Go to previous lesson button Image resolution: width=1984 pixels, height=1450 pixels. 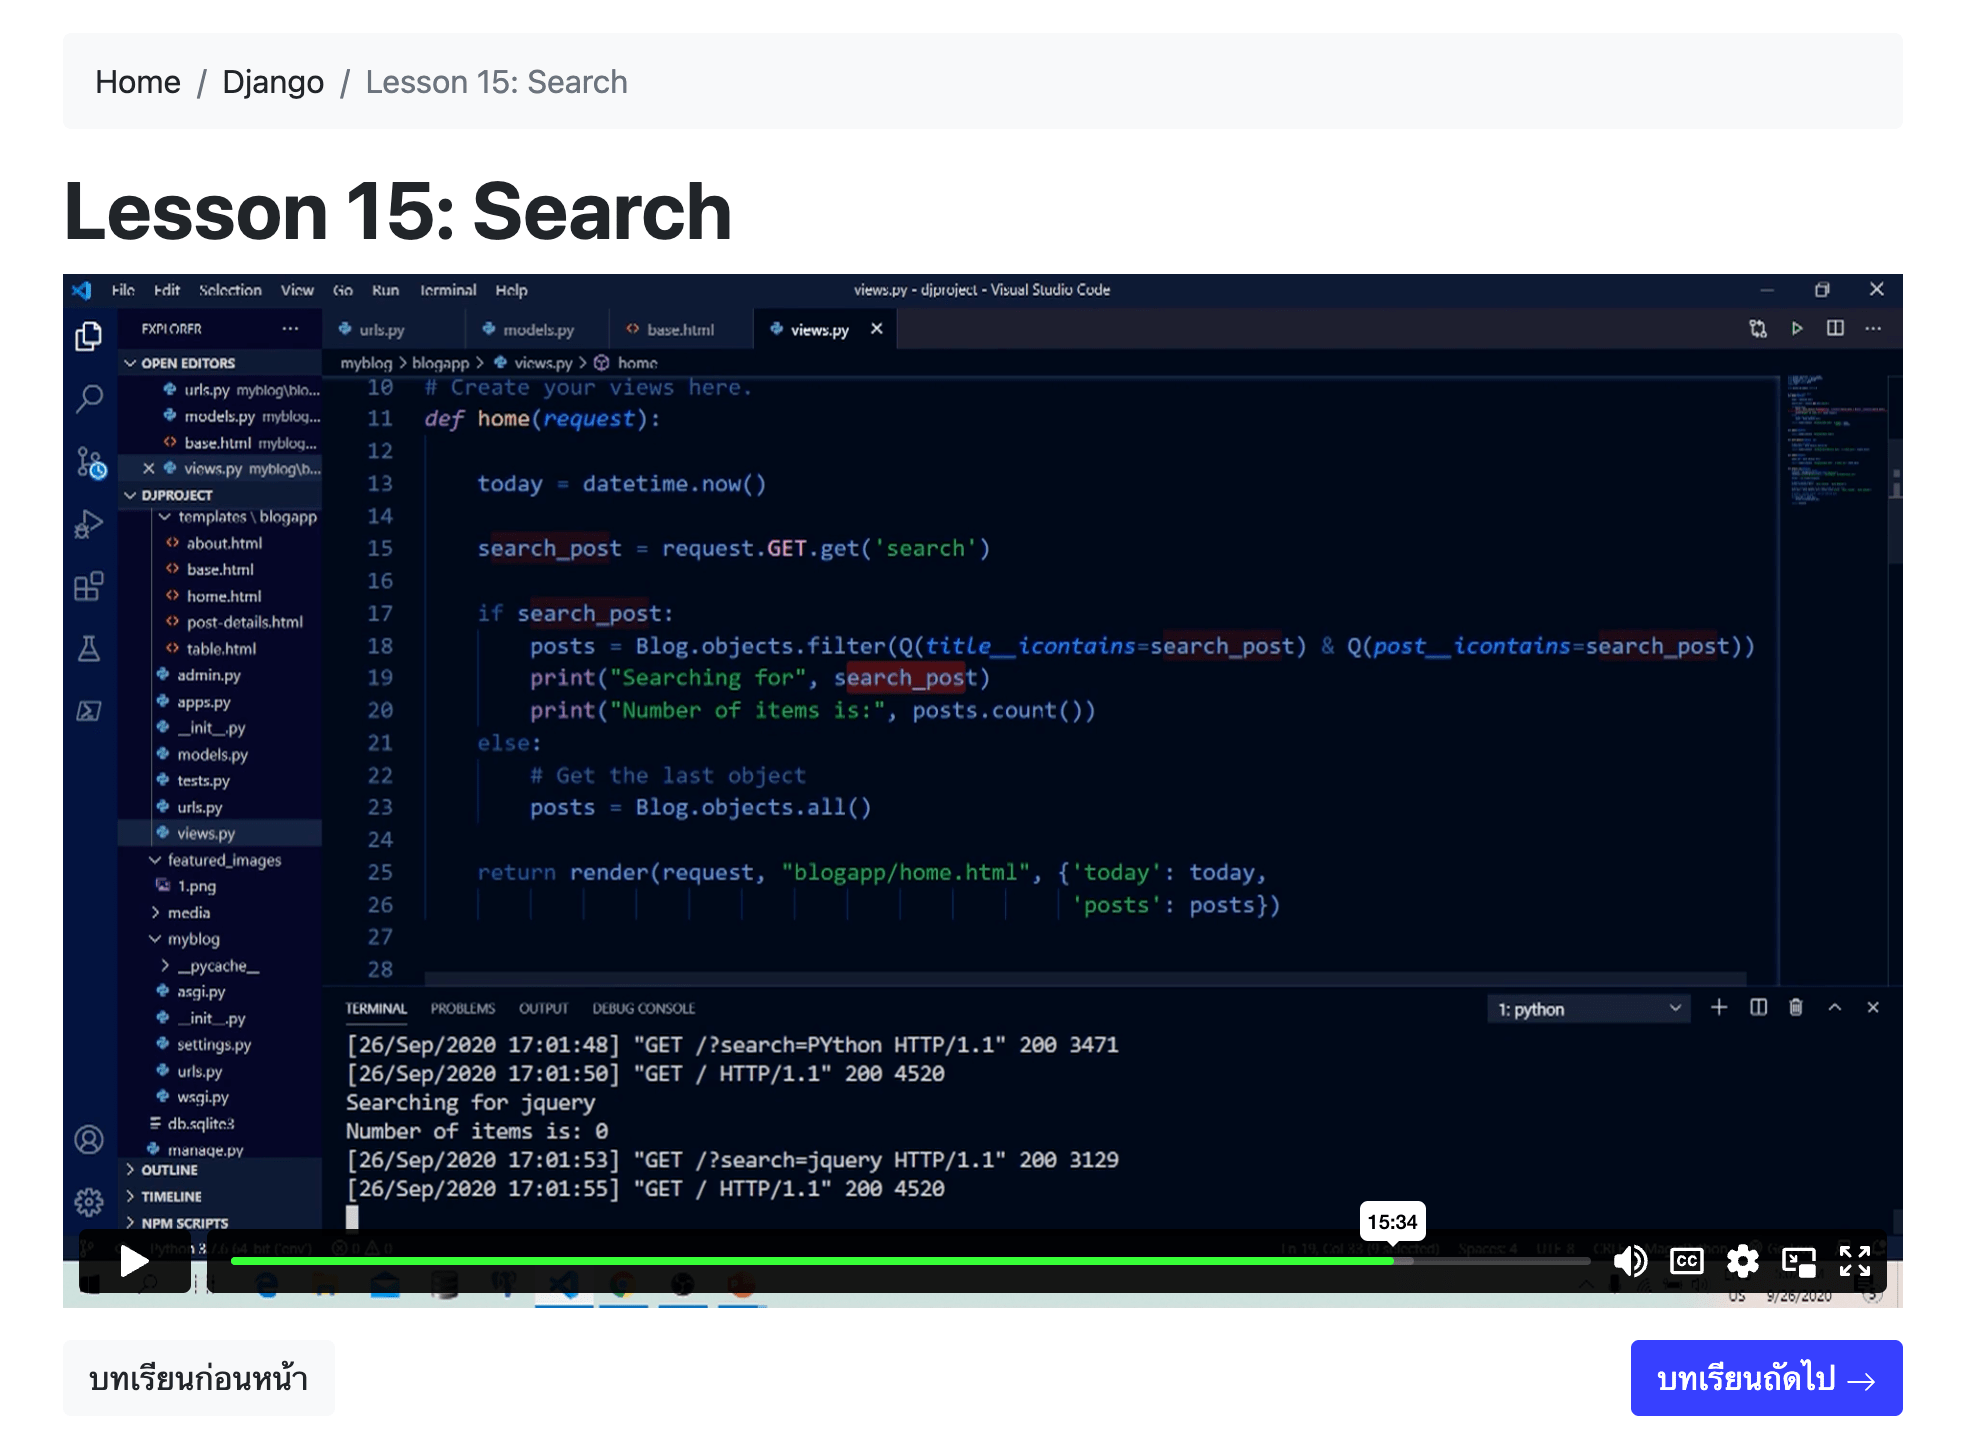[x=198, y=1378]
